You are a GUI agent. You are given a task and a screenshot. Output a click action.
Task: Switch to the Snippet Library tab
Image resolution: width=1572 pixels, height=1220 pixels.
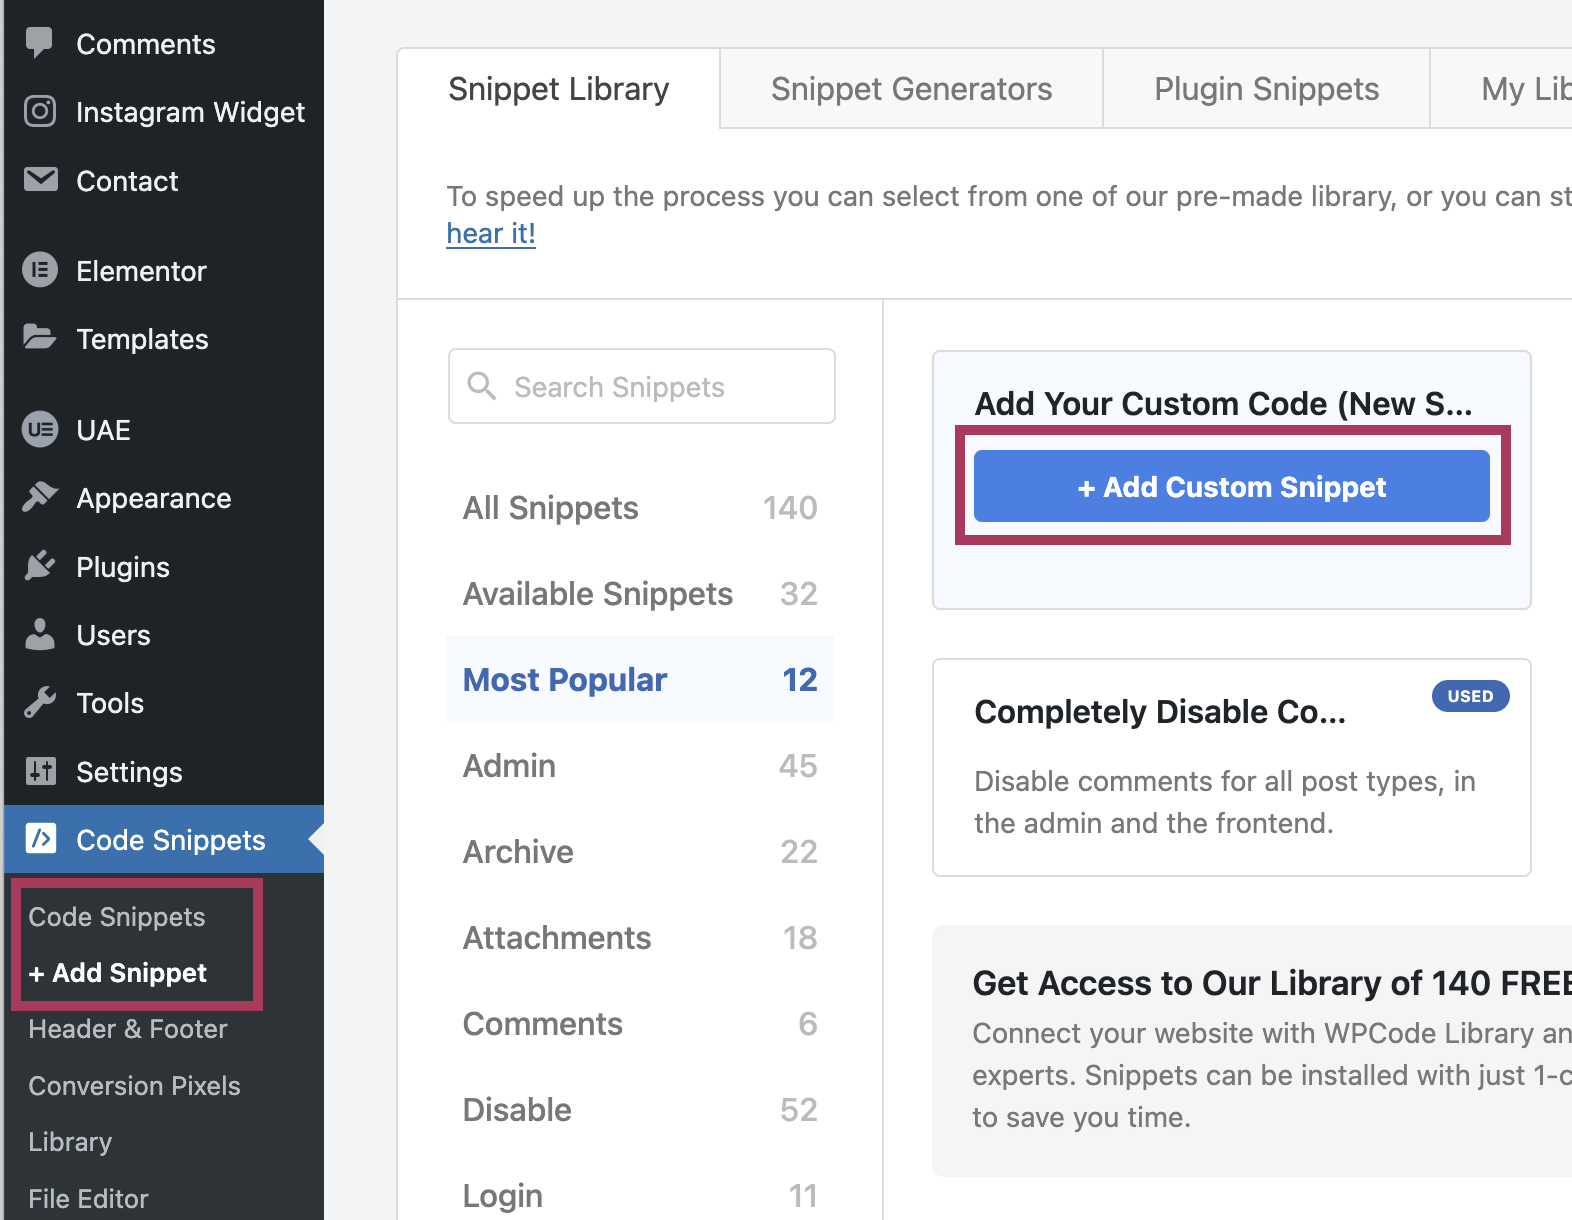(x=558, y=89)
